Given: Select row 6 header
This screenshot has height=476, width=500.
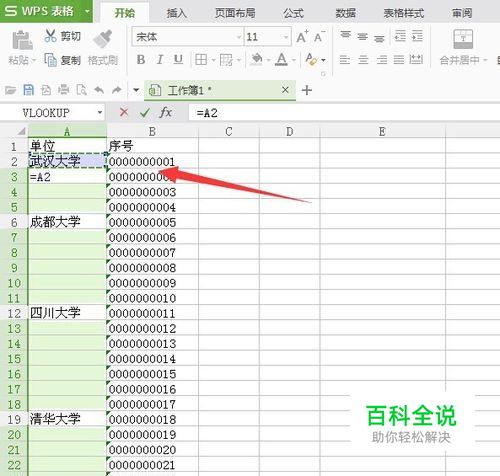Looking at the screenshot, I should [14, 222].
